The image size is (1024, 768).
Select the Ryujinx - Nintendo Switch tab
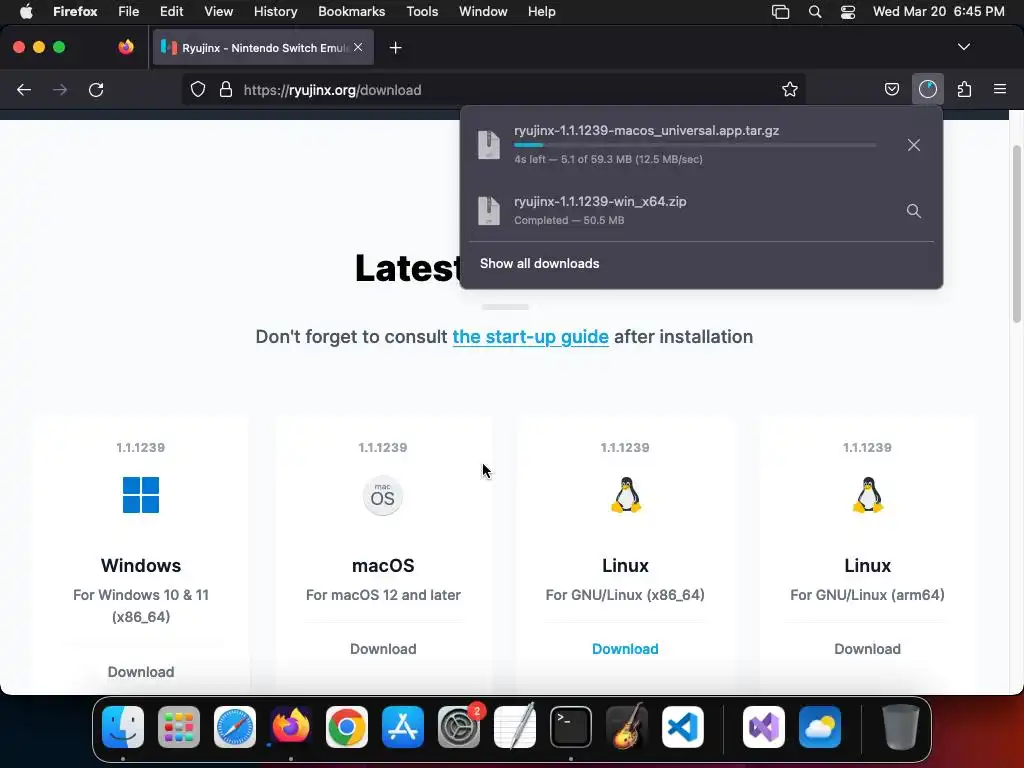263,48
